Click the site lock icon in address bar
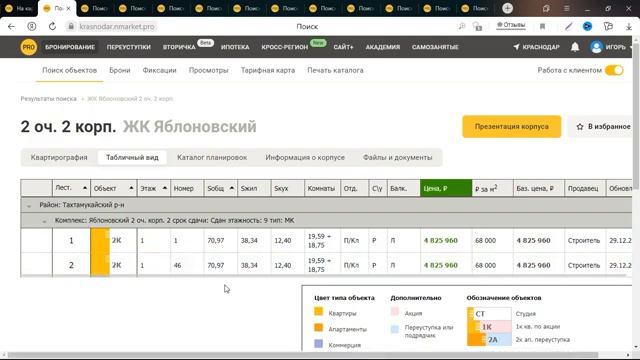Viewport: 640px width, 360px height. pyautogui.click(x=71, y=27)
